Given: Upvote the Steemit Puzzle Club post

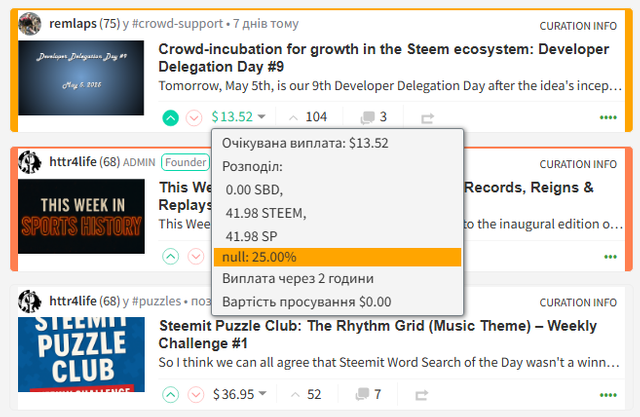Looking at the screenshot, I should click(171, 395).
